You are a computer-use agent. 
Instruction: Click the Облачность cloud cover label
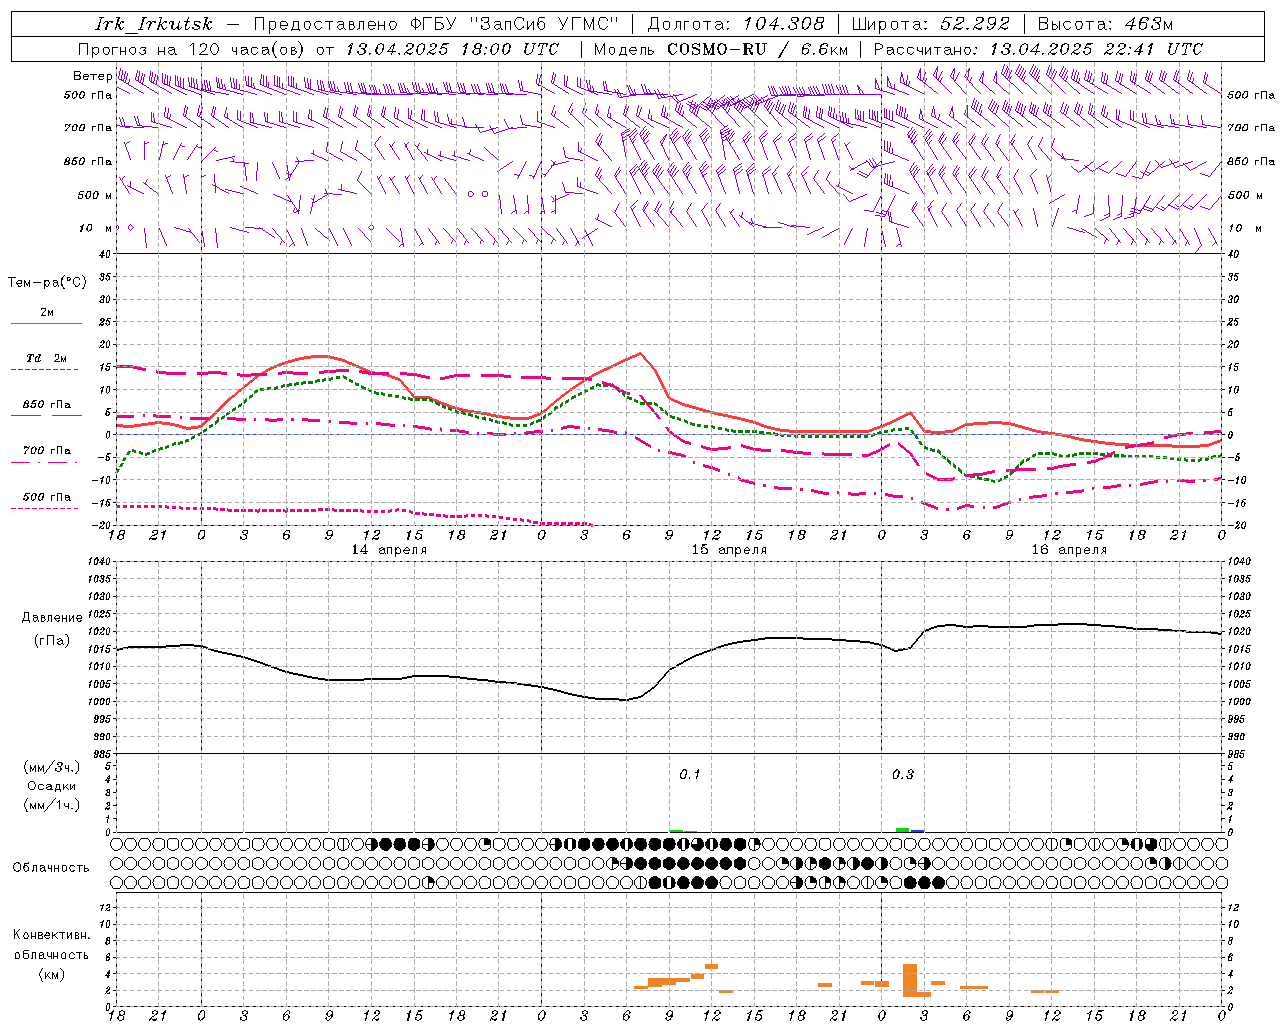tap(51, 868)
